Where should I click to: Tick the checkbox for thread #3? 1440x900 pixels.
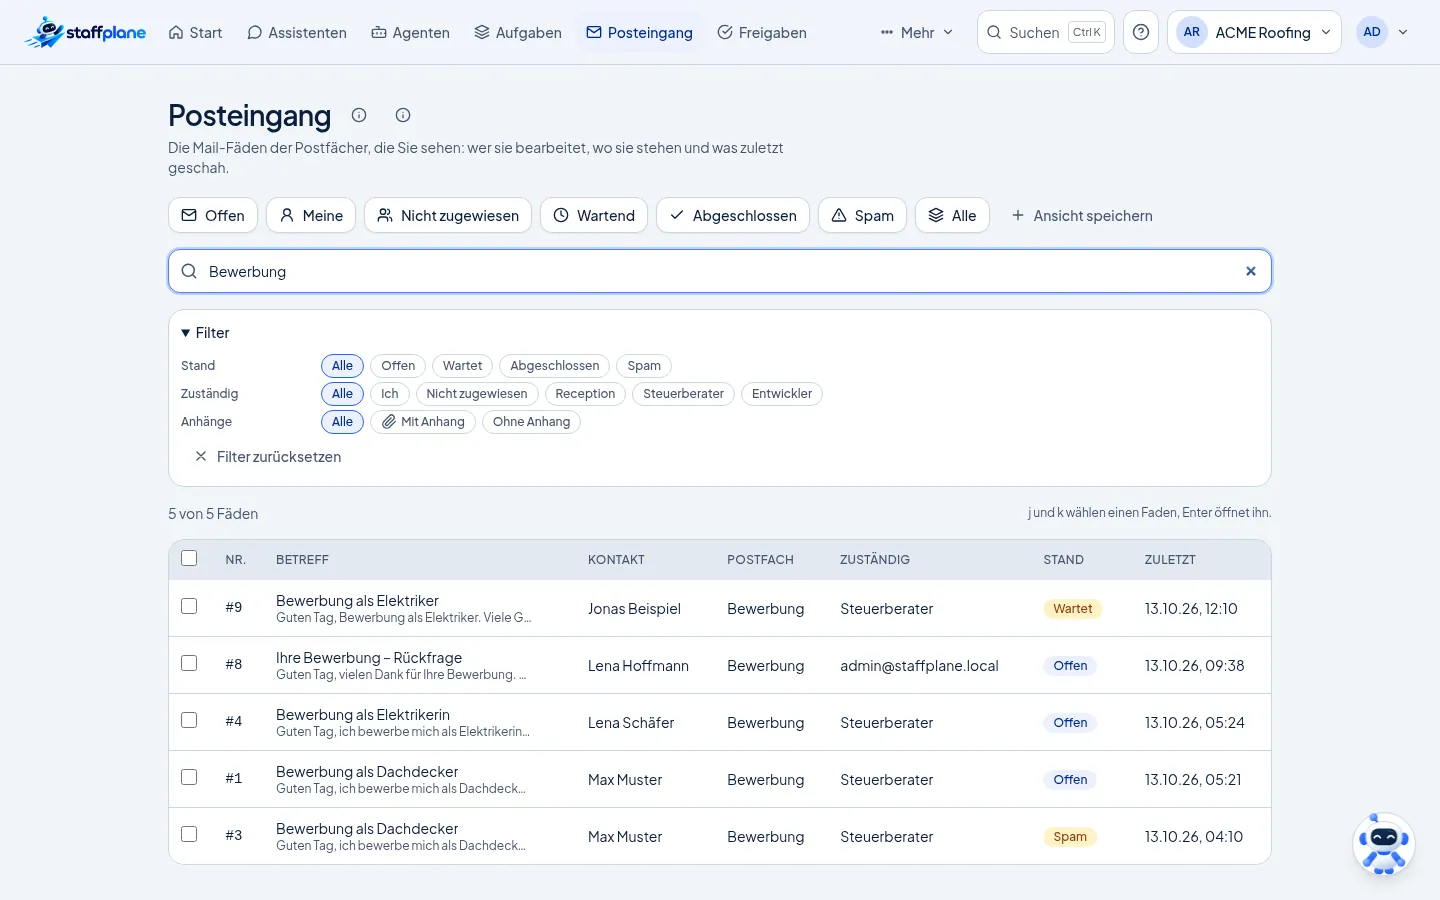point(189,834)
